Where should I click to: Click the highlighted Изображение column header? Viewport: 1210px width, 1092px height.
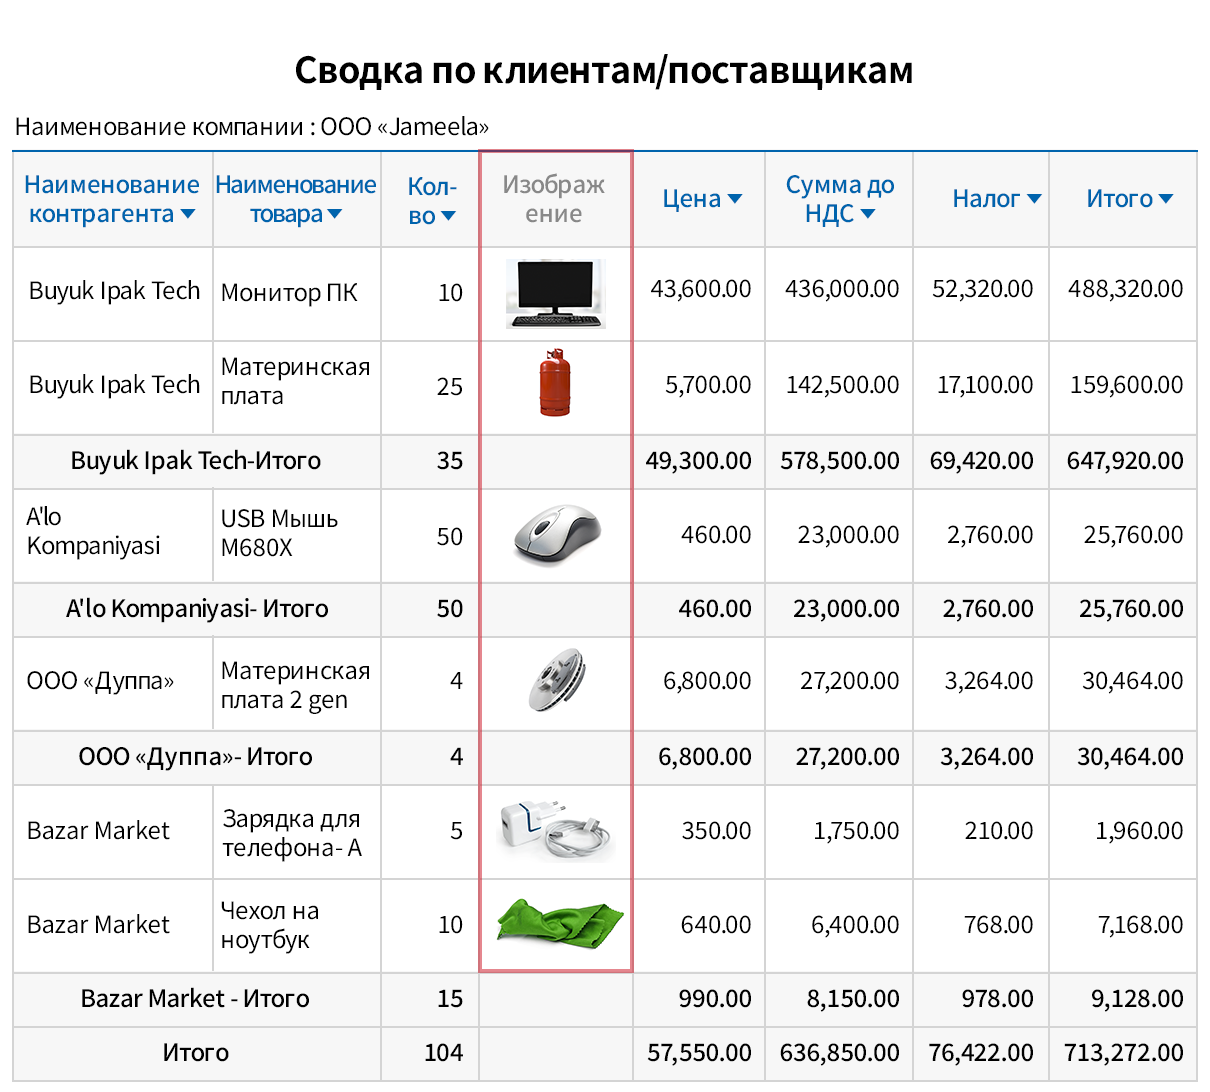[556, 198]
